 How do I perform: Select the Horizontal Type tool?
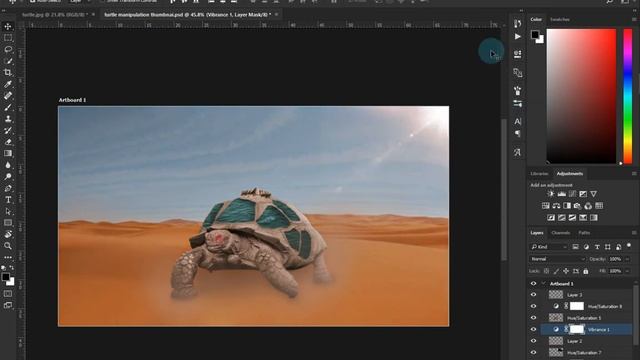pyautogui.click(x=8, y=200)
